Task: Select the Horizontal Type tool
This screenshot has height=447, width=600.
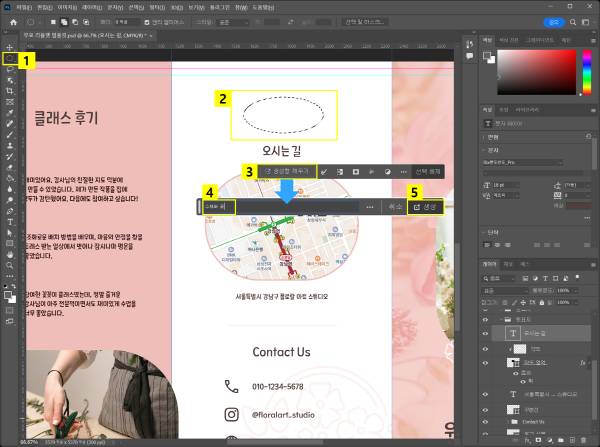Action: click(10, 223)
